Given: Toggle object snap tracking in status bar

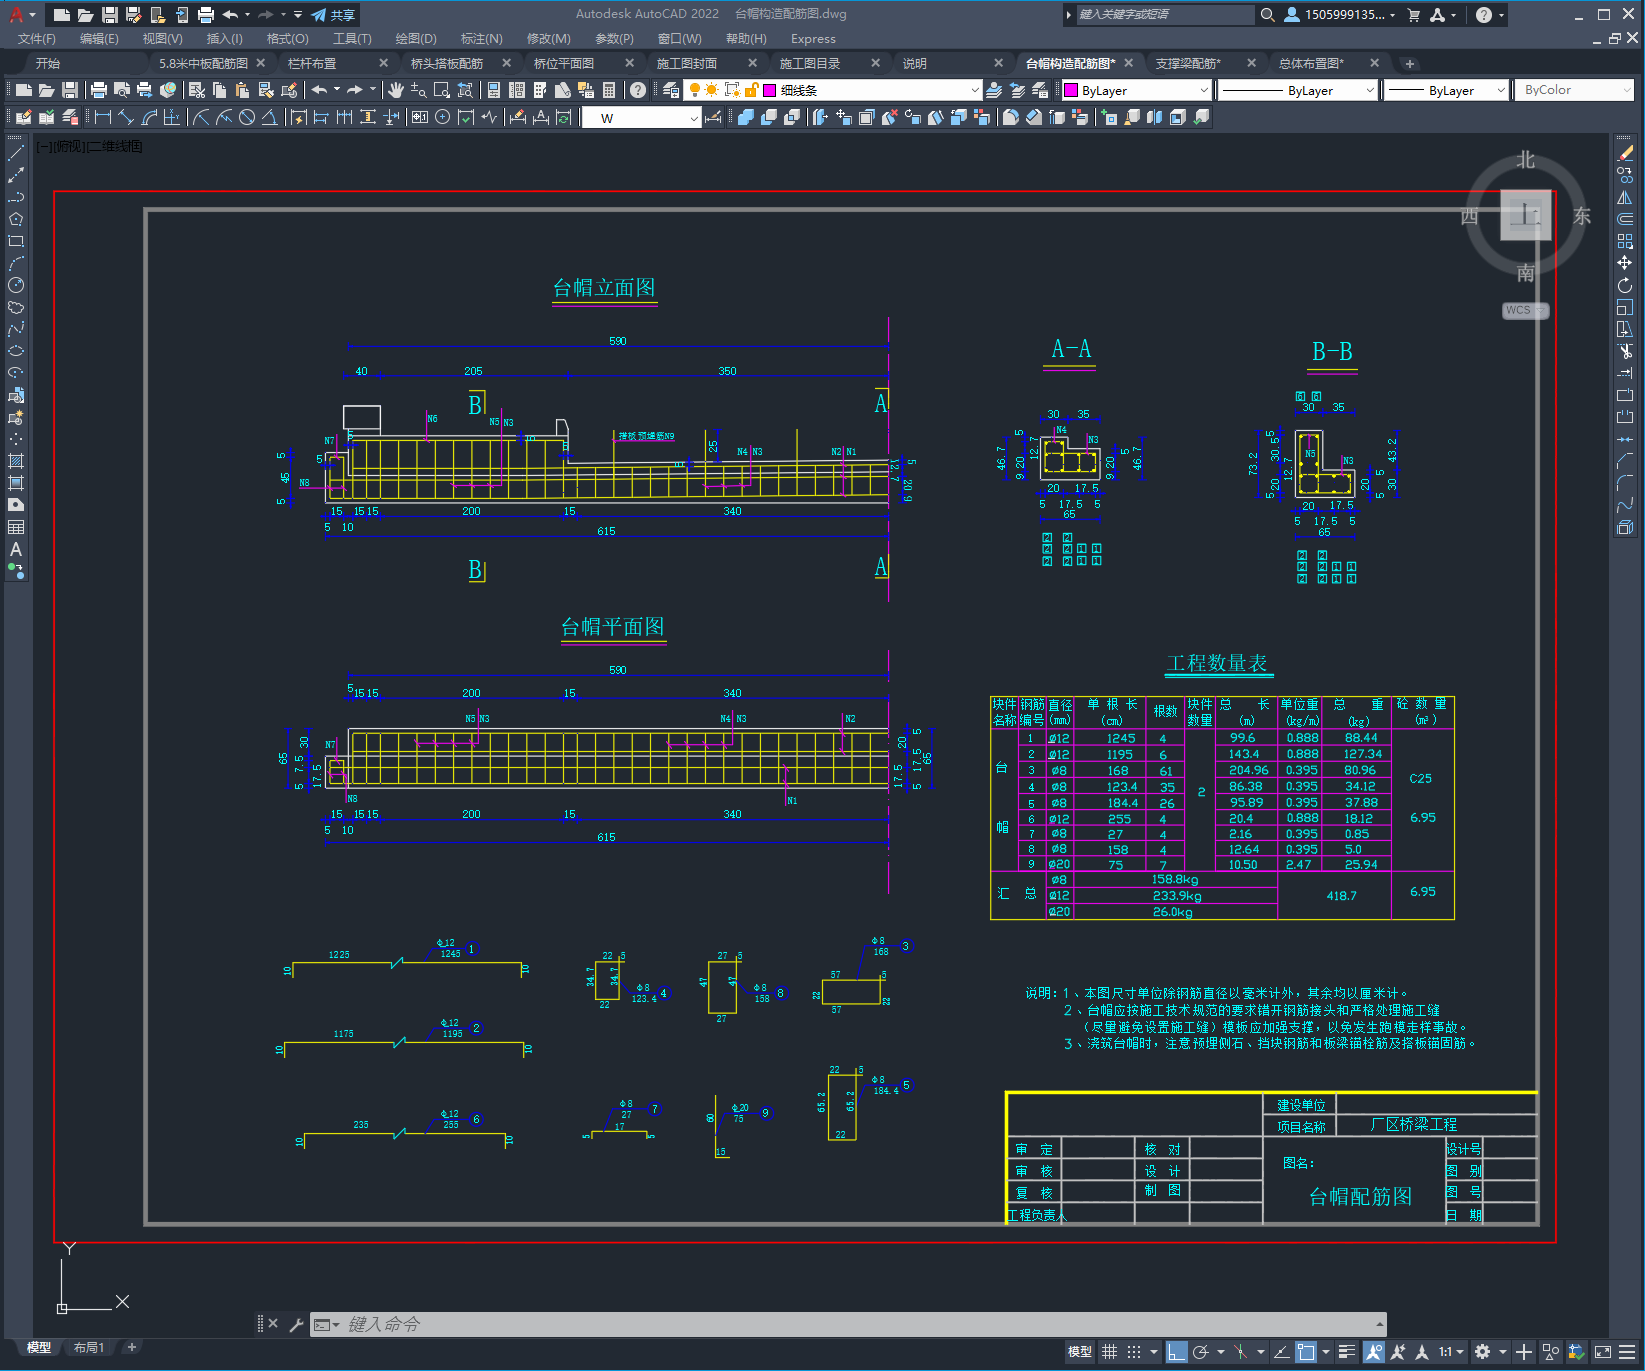Looking at the screenshot, I should pos(1281,1352).
